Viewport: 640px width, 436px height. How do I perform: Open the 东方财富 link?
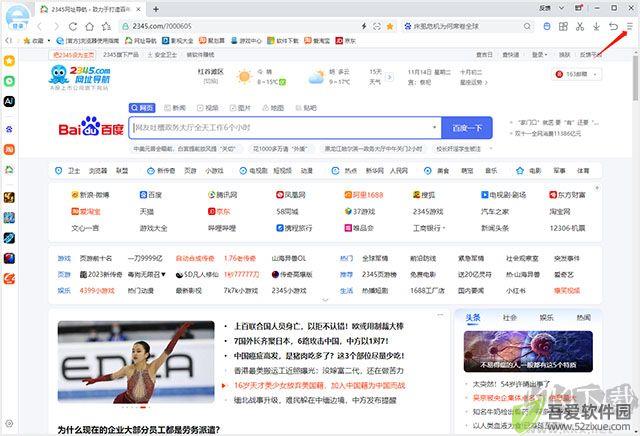point(567,195)
